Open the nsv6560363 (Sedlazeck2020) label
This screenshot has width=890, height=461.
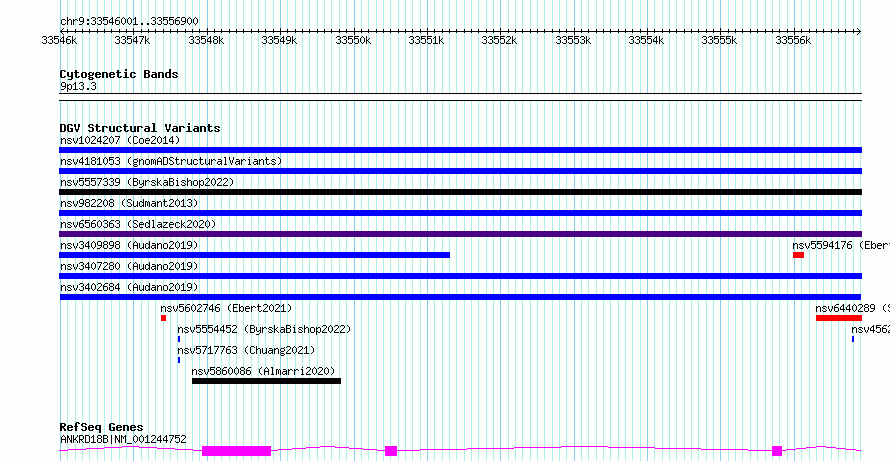pos(138,224)
